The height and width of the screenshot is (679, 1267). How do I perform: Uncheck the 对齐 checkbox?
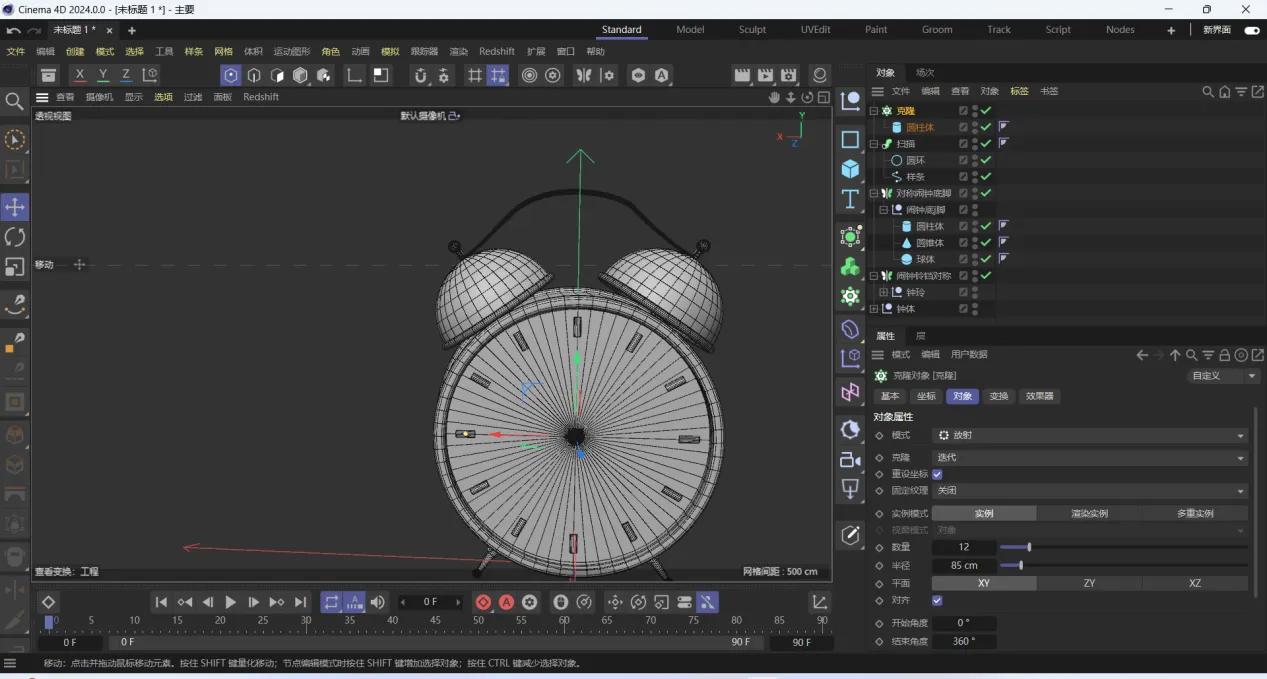[x=937, y=600]
